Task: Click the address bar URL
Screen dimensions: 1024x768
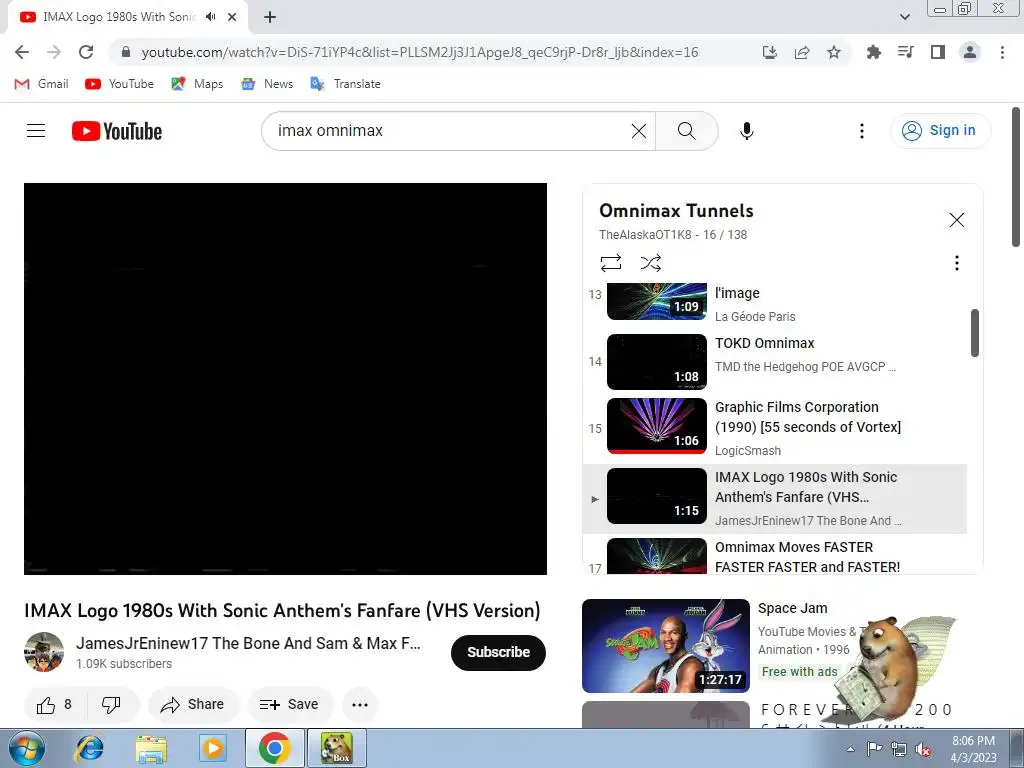Action: click(x=420, y=52)
